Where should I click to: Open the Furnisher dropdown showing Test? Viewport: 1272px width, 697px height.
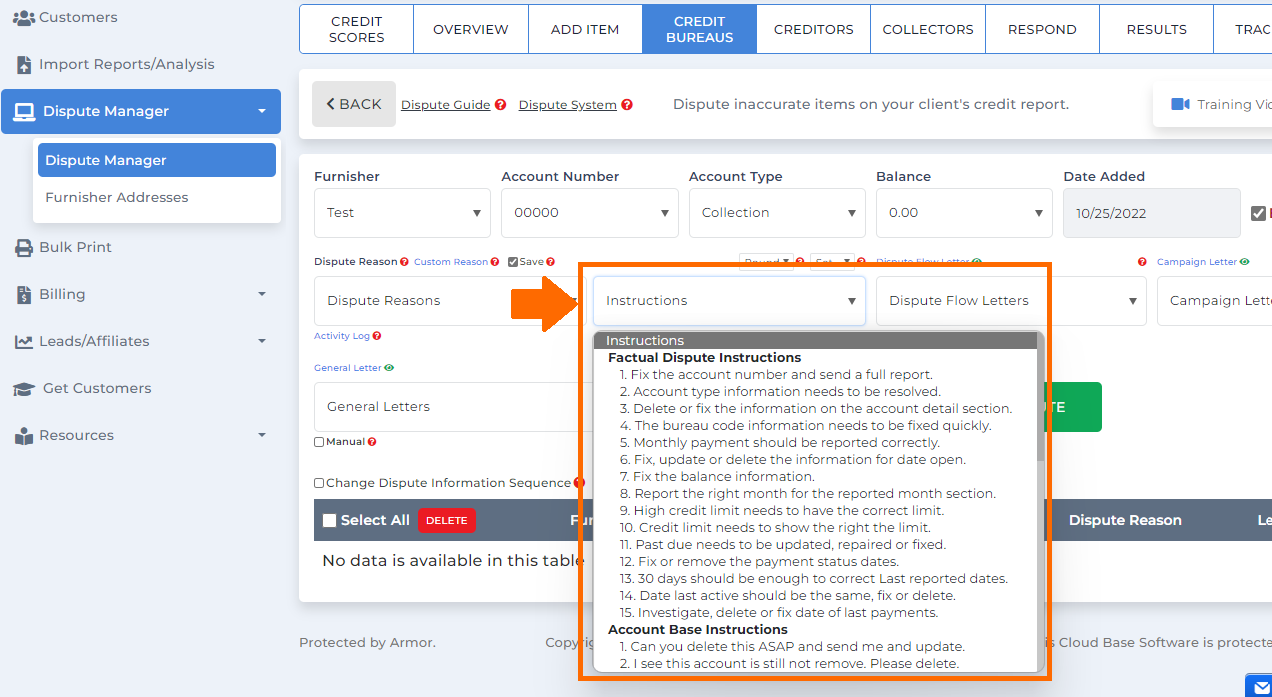pyautogui.click(x=402, y=213)
